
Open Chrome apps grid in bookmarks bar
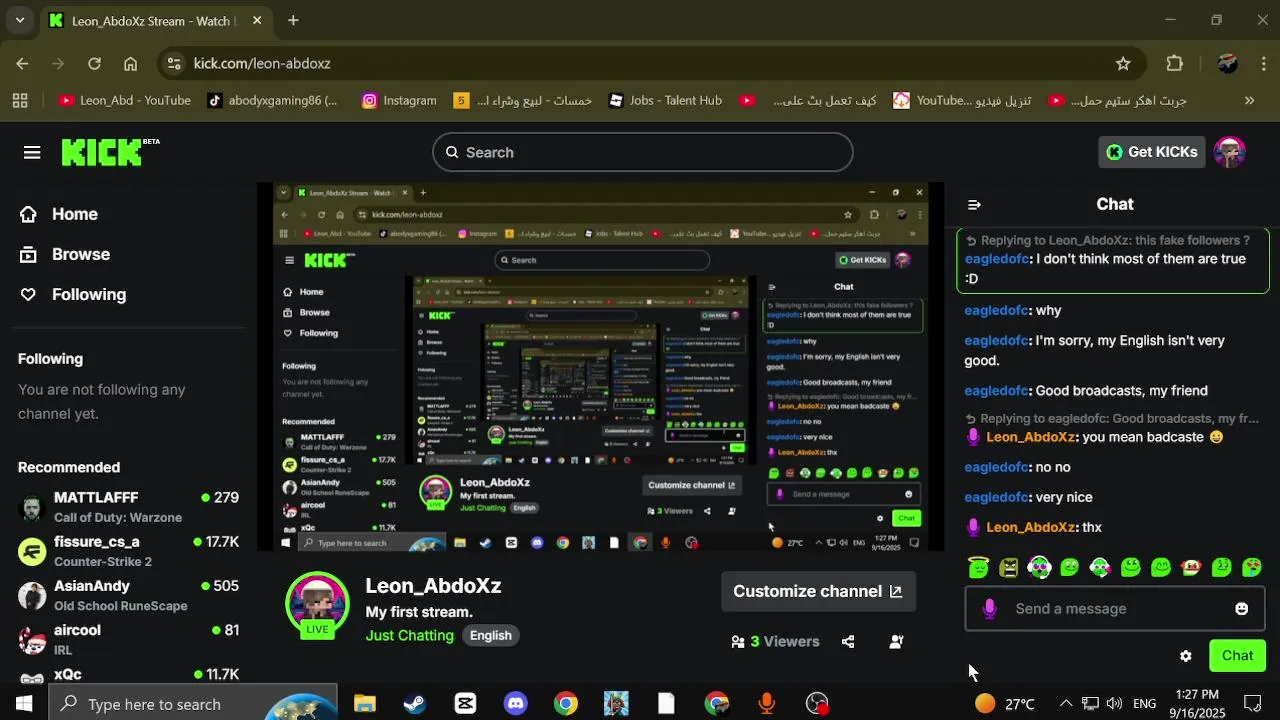pyautogui.click(x=20, y=100)
